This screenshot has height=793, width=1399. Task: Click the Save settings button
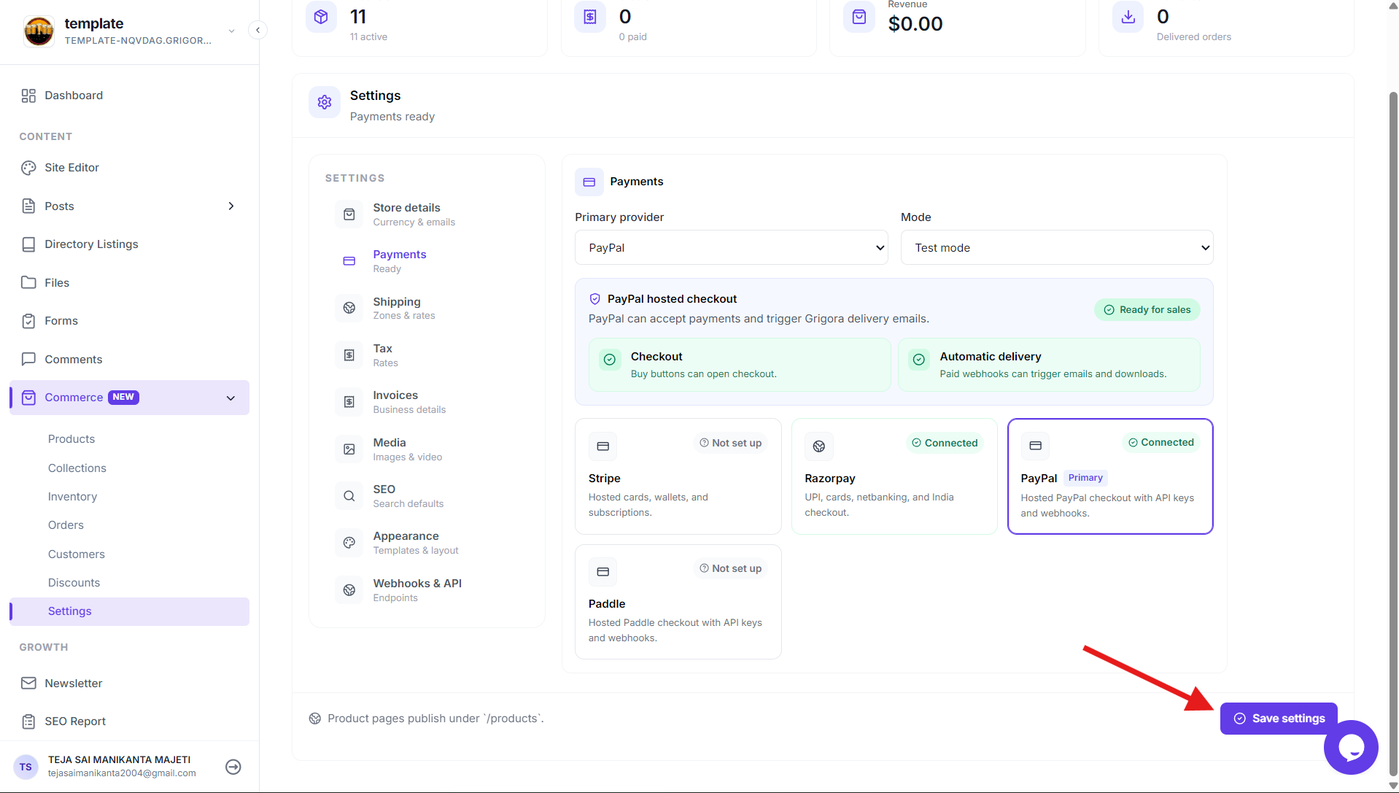coord(1279,718)
